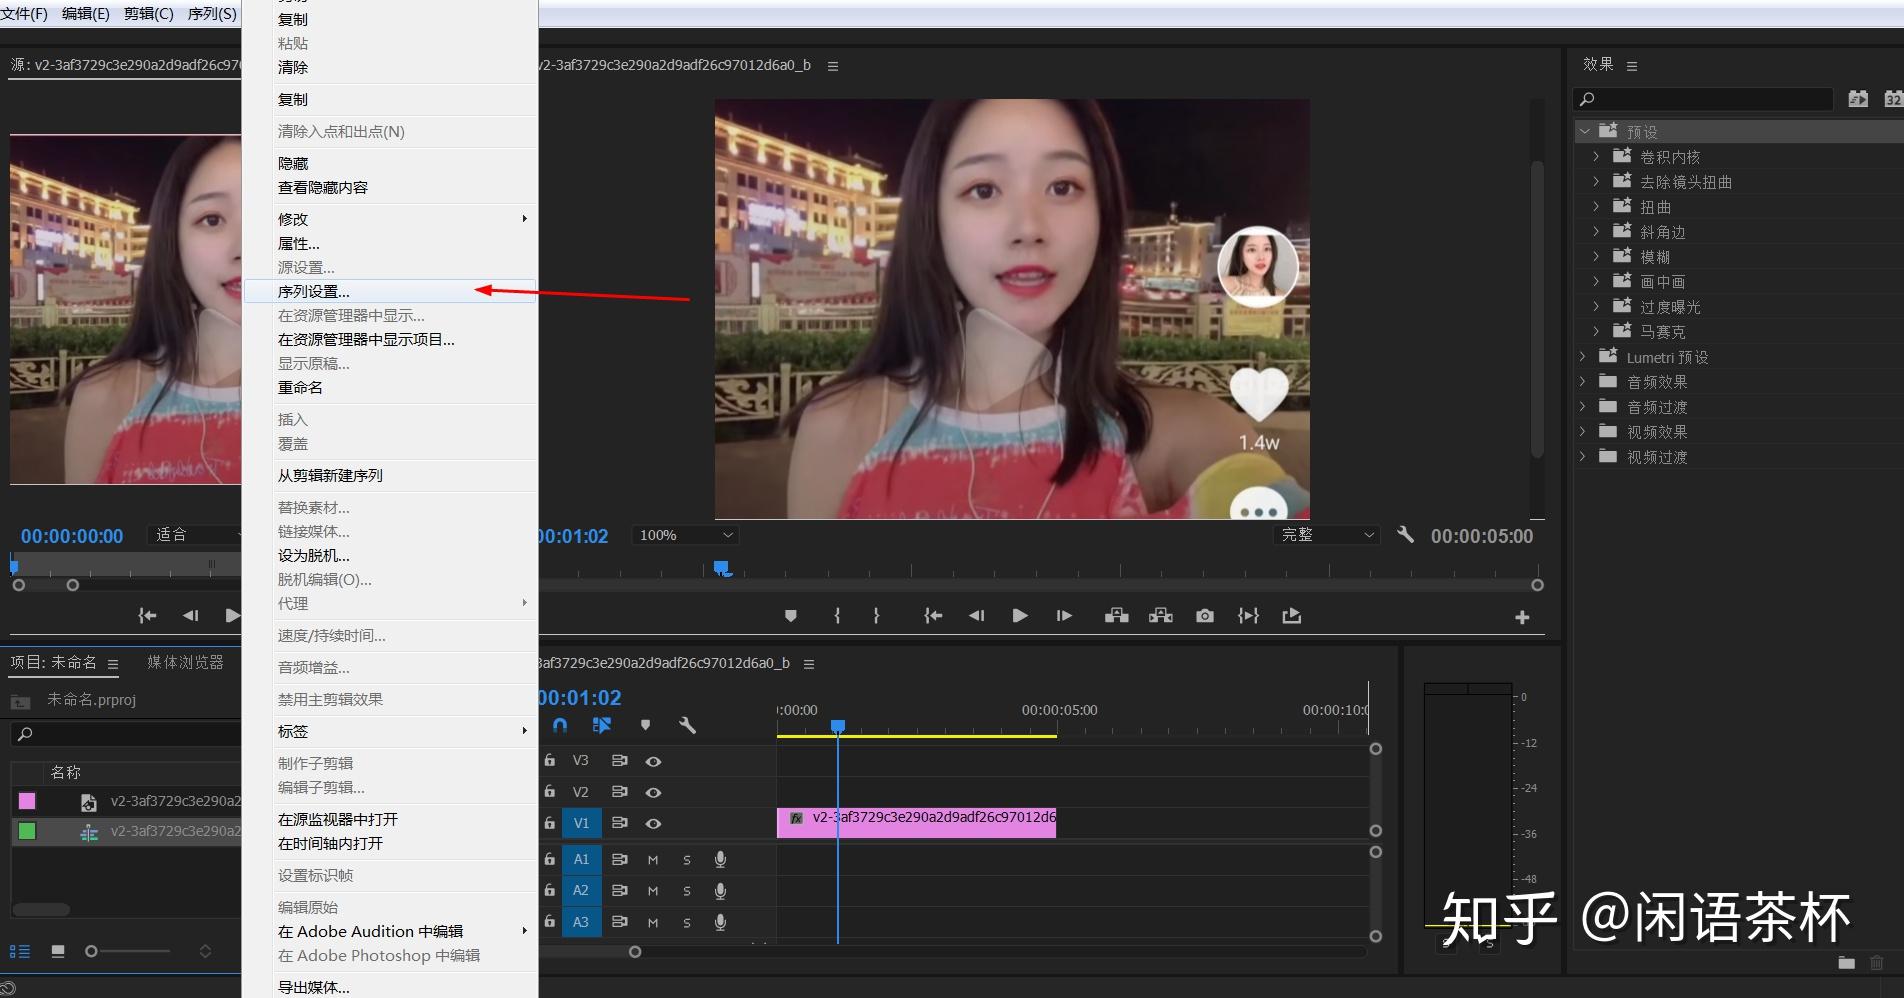Select 重命名 in the context menu
Viewport: 1904px width, 998px height.
[300, 387]
